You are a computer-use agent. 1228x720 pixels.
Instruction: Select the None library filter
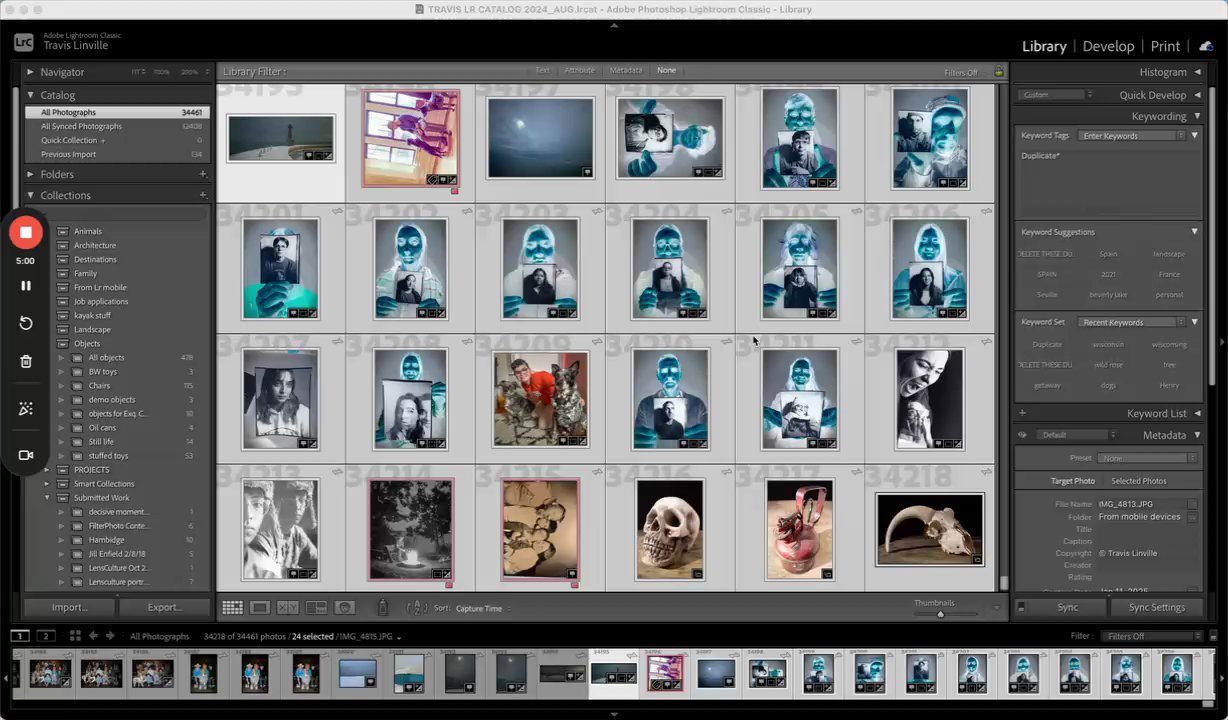[666, 71]
